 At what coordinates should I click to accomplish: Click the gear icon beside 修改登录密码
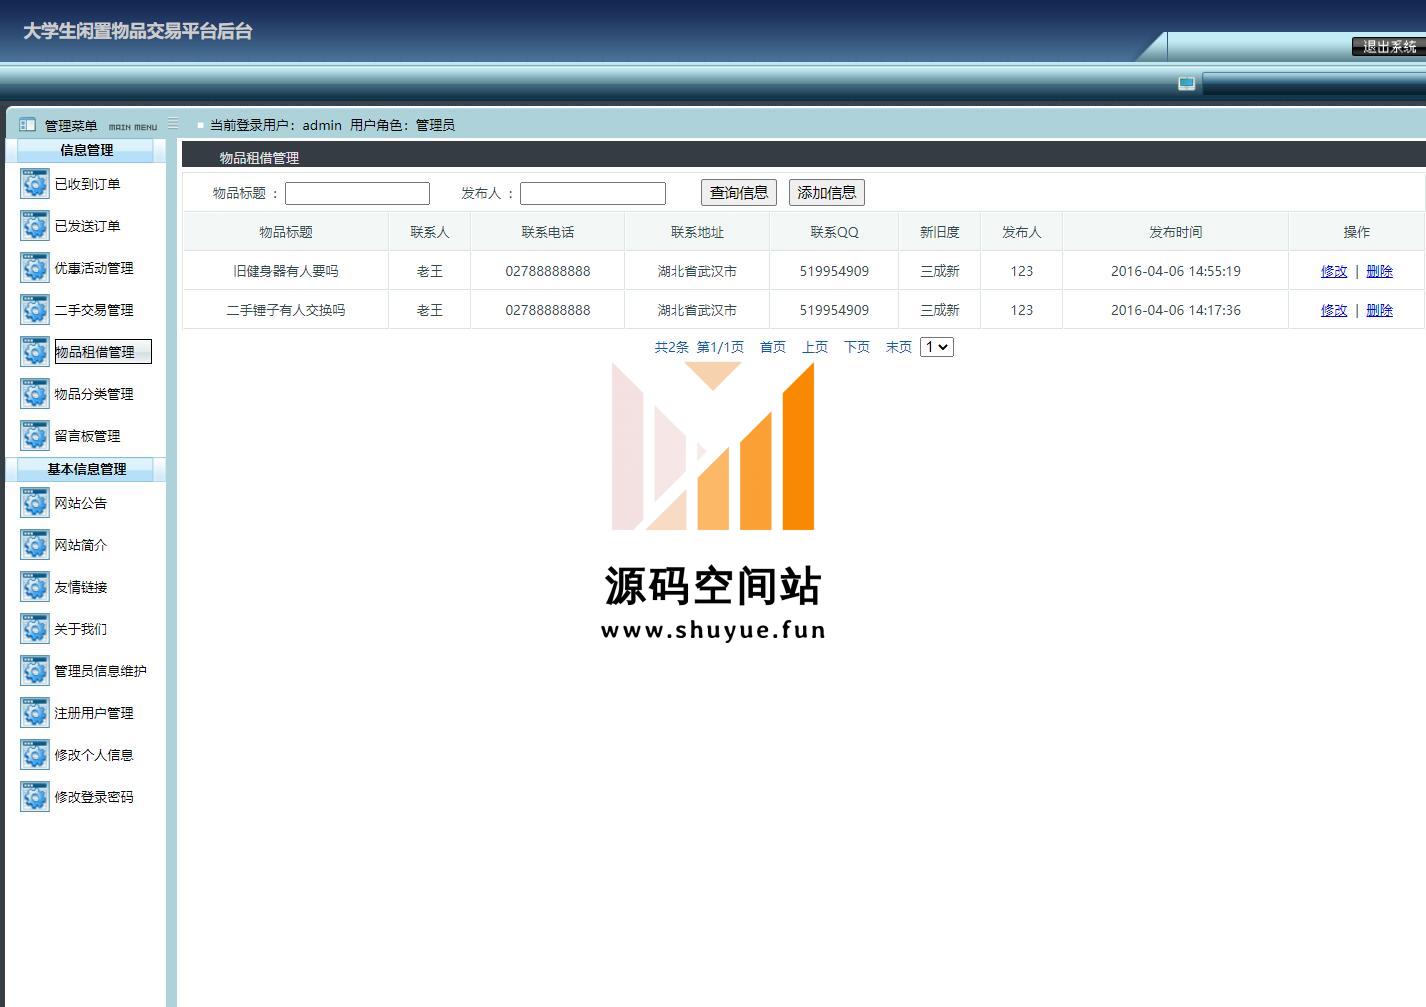pos(35,797)
